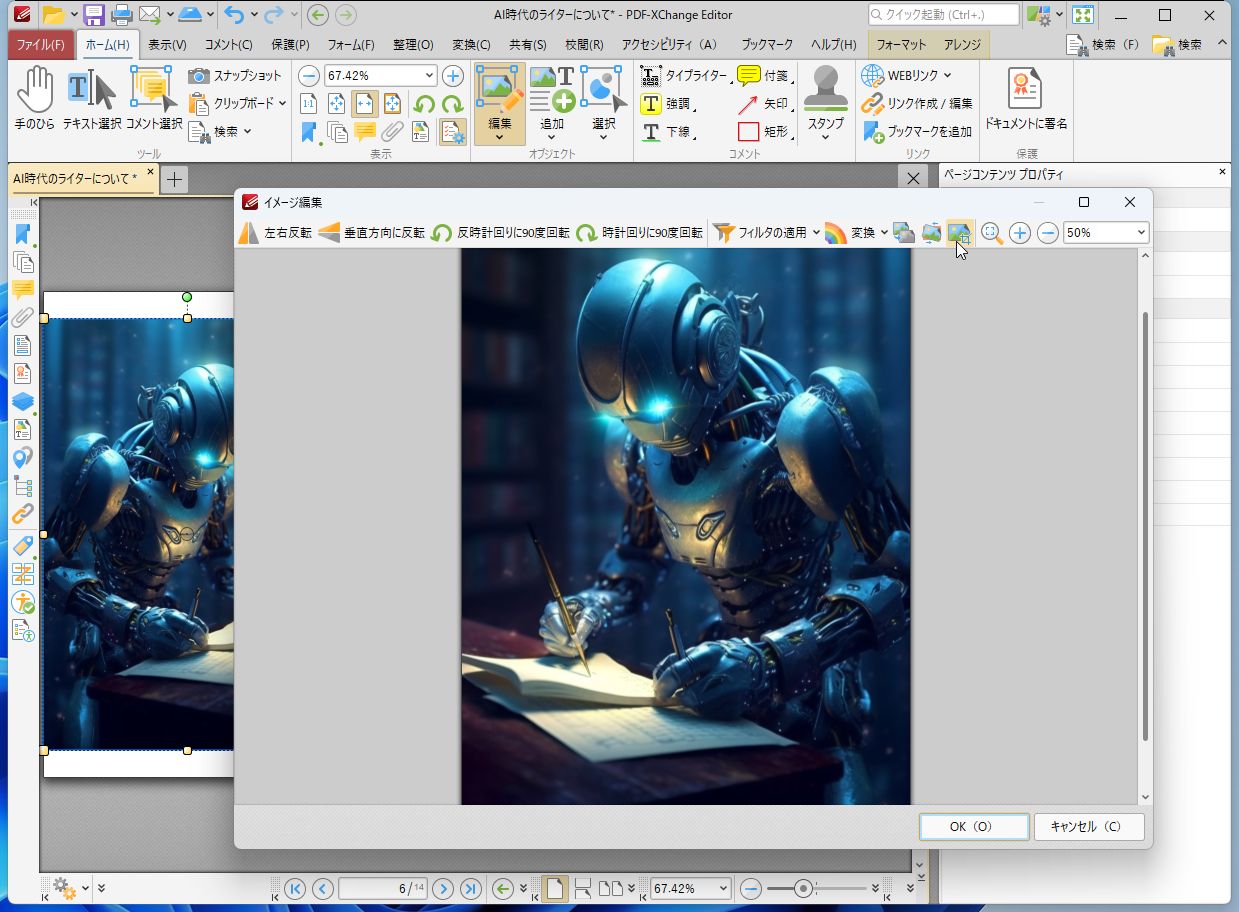Screen dimensions: 1239x912
Task: Click リンク作成 / 編集 button
Action: [x=917, y=104]
